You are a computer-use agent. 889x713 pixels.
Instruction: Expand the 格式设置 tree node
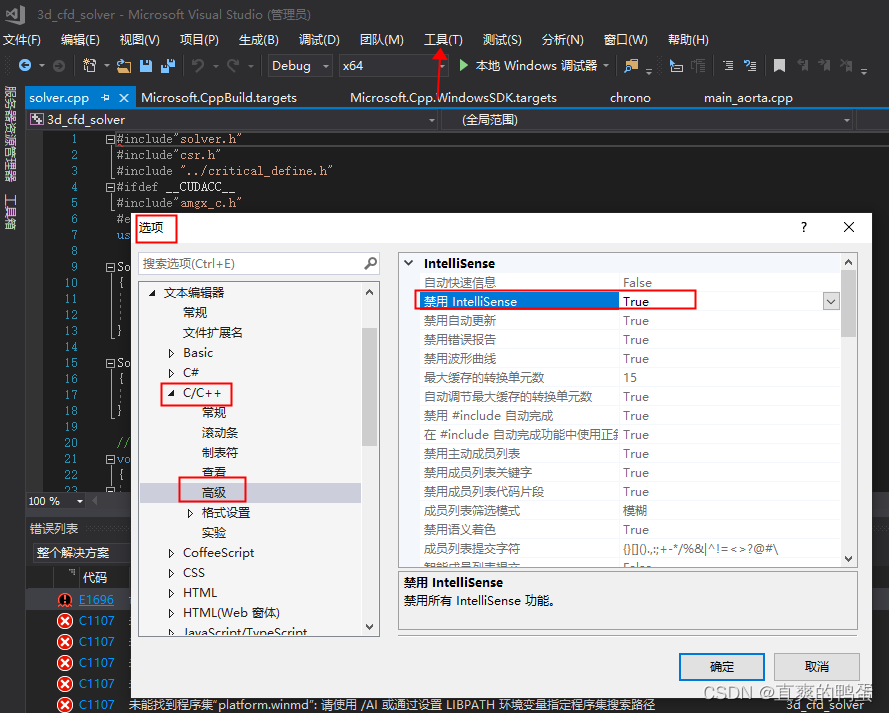point(190,513)
